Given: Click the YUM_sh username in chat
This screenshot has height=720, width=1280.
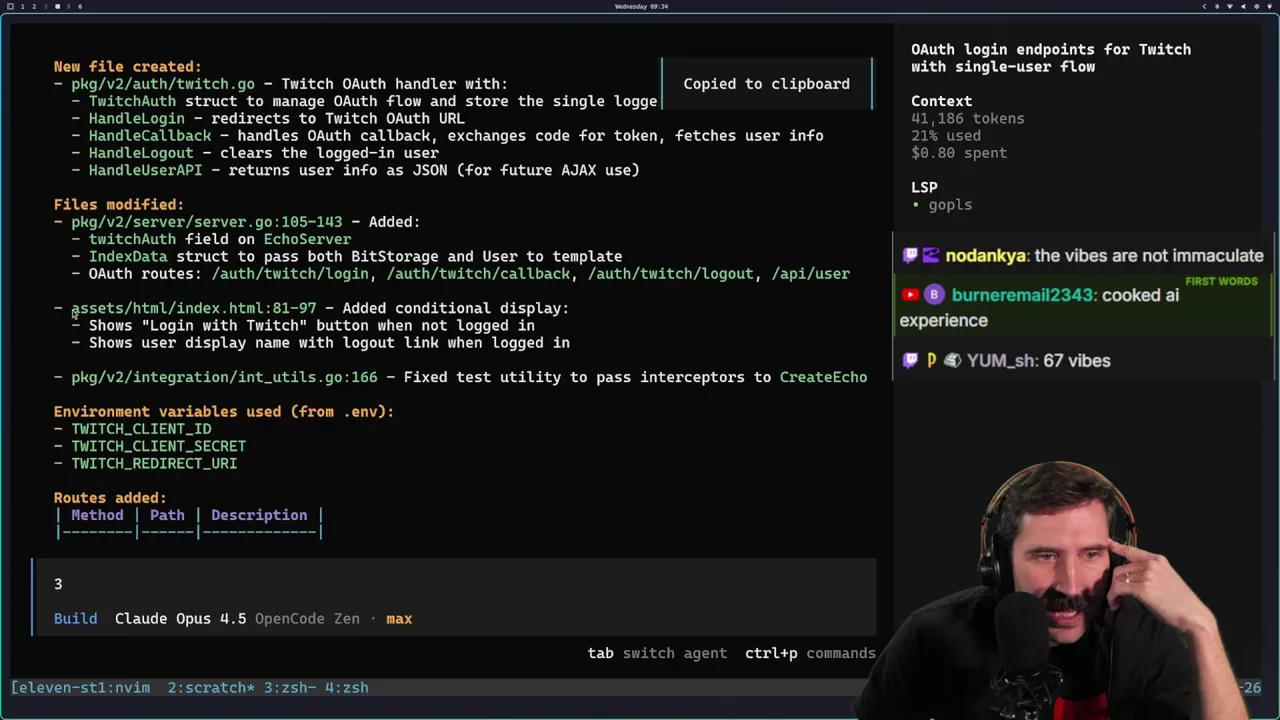Looking at the screenshot, I should pos(1001,360).
